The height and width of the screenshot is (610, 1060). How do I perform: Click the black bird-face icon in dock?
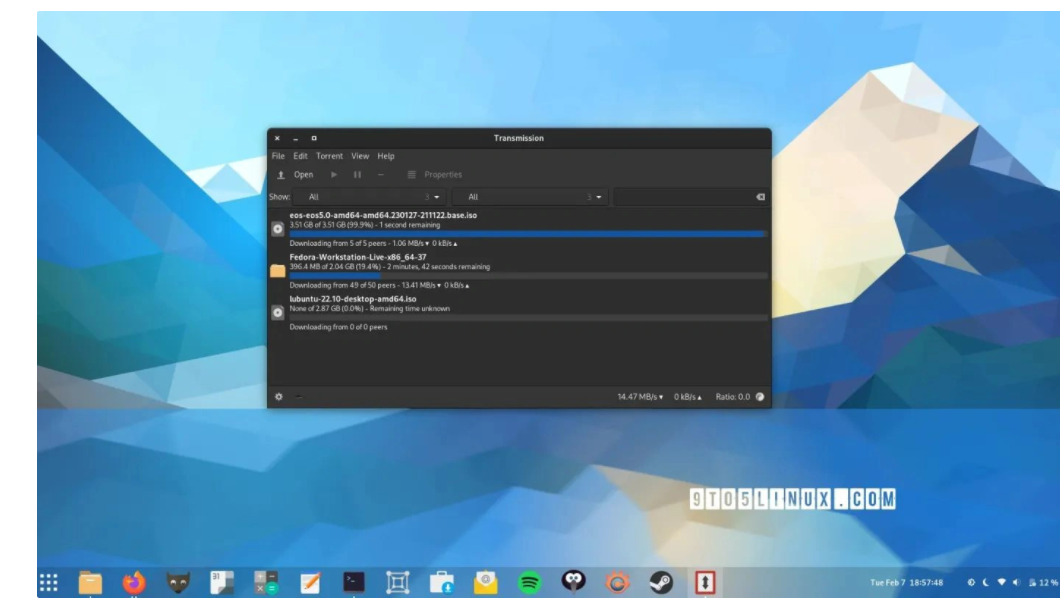573,582
